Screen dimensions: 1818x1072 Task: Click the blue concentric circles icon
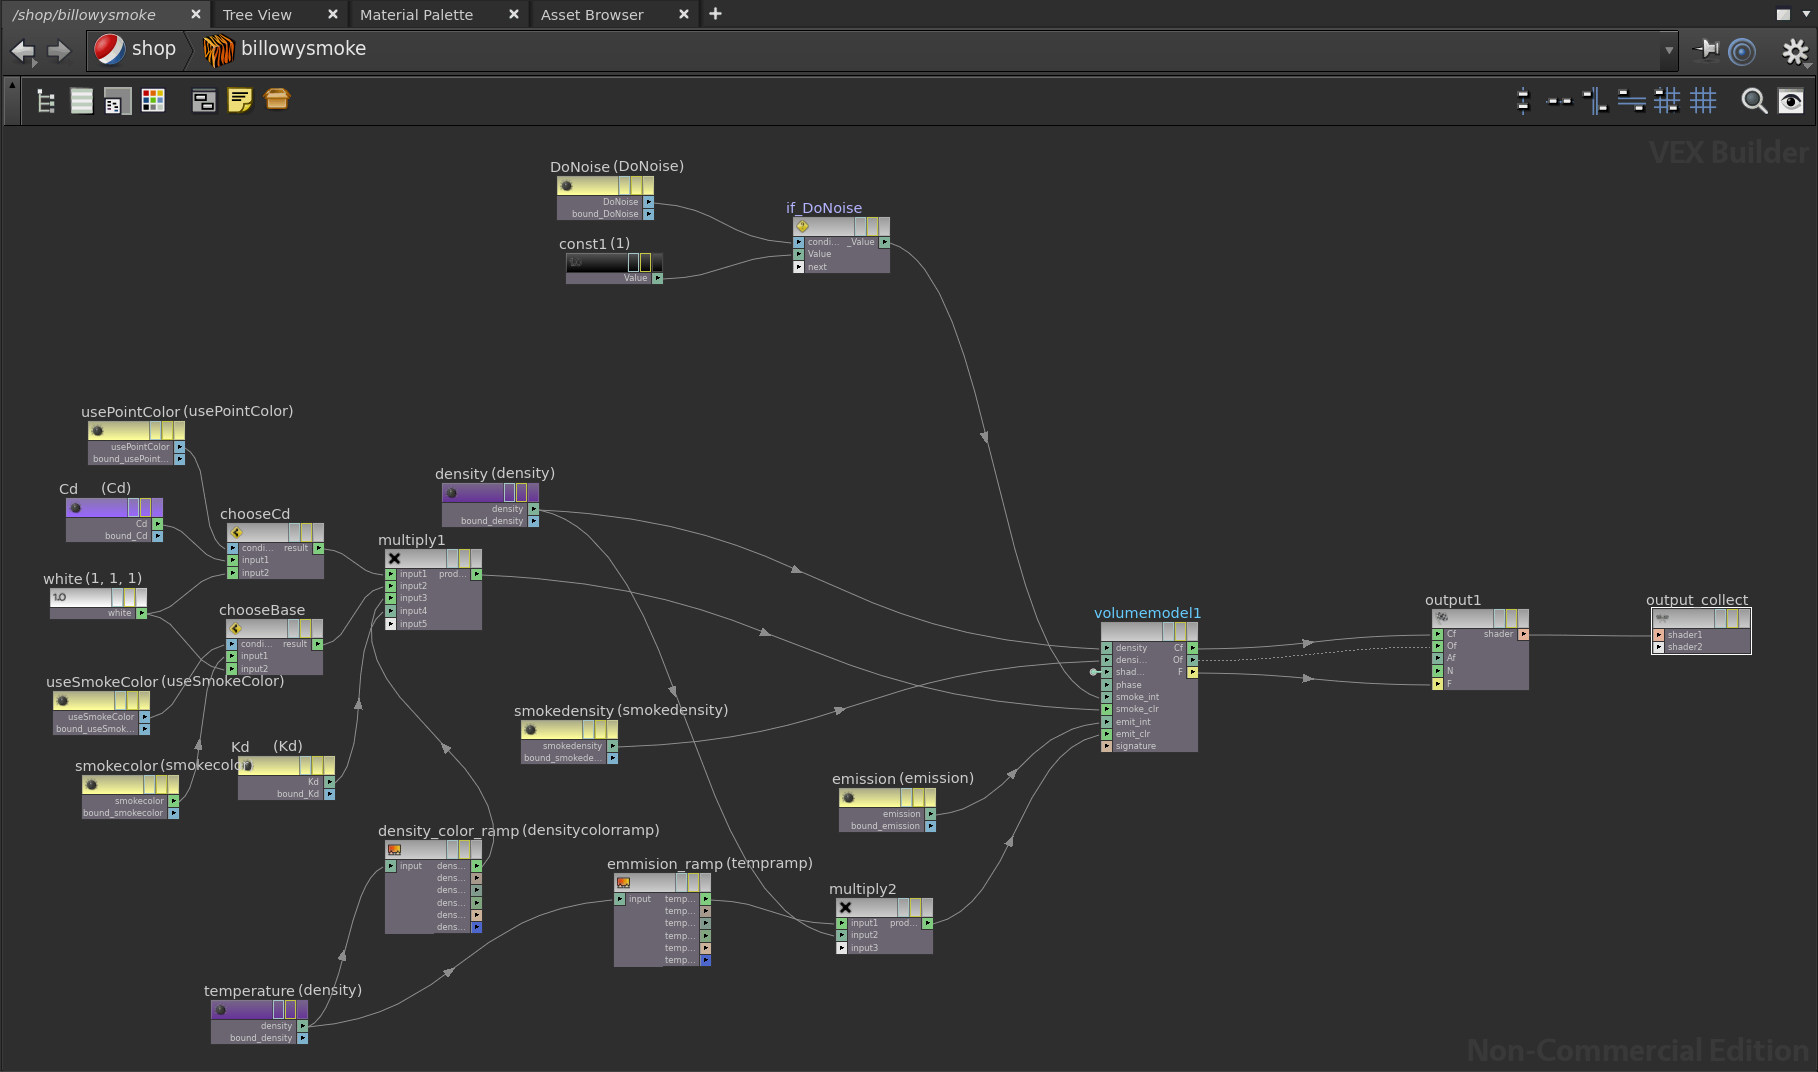click(x=1742, y=51)
